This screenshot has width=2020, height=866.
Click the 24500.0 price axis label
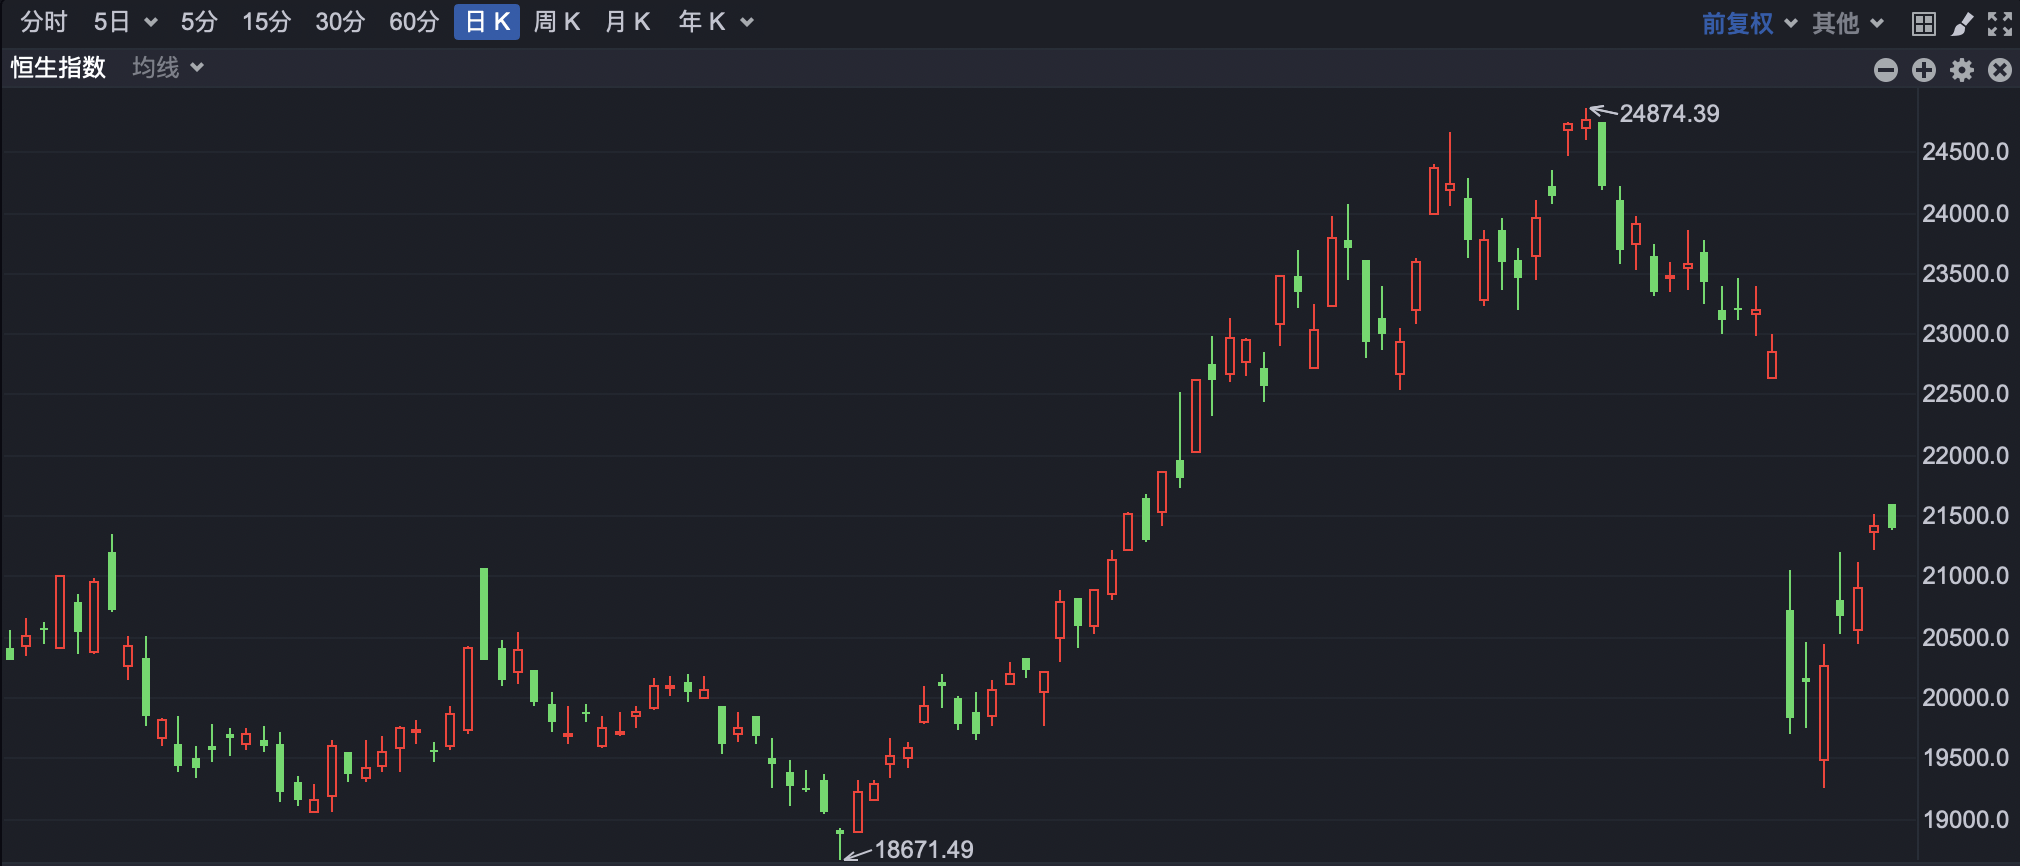[x=1965, y=152]
